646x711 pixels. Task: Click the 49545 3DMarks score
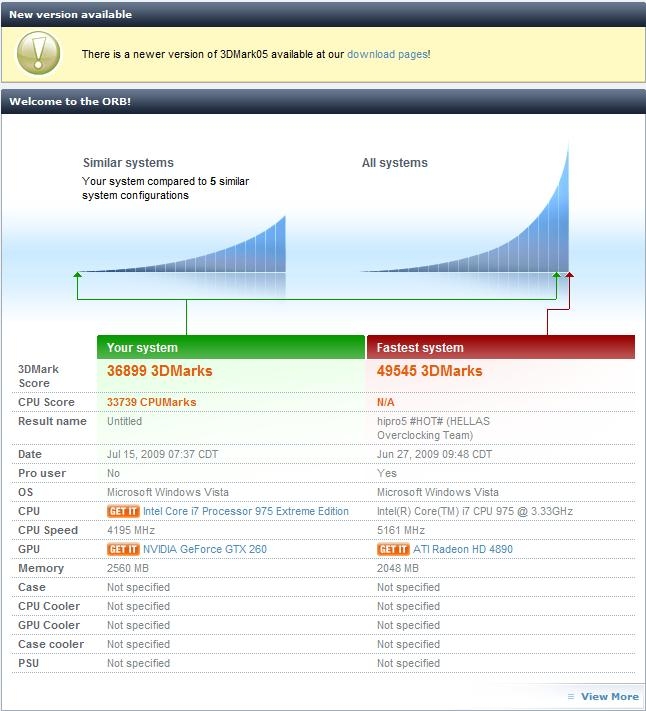pyautogui.click(x=429, y=371)
